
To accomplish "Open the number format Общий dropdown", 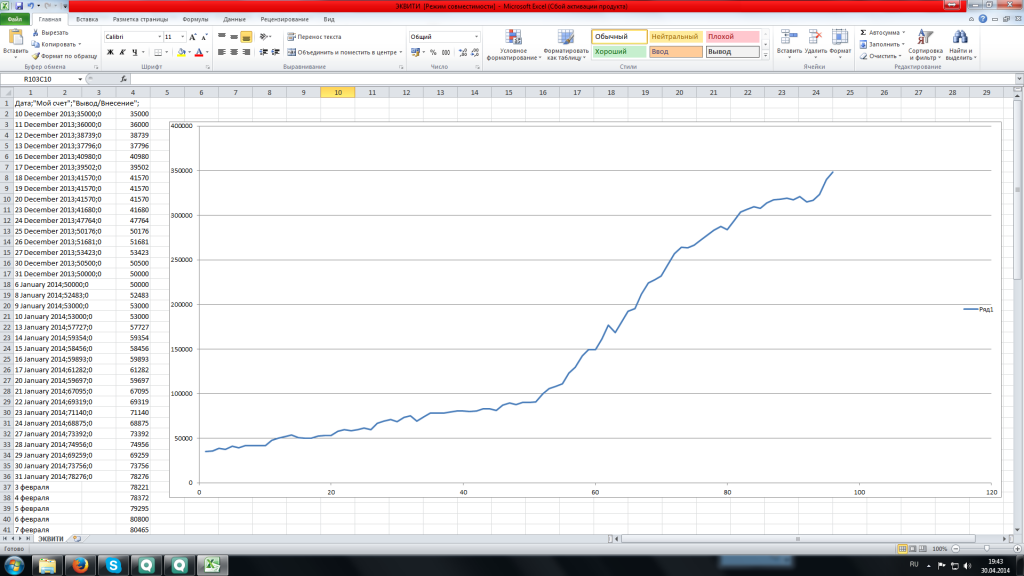I will (x=476, y=37).
